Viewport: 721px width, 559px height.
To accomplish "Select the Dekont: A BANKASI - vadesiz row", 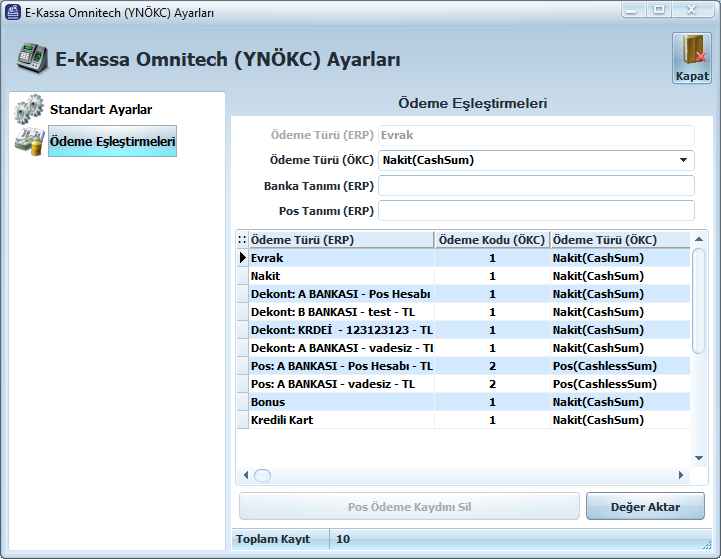I will (x=464, y=348).
